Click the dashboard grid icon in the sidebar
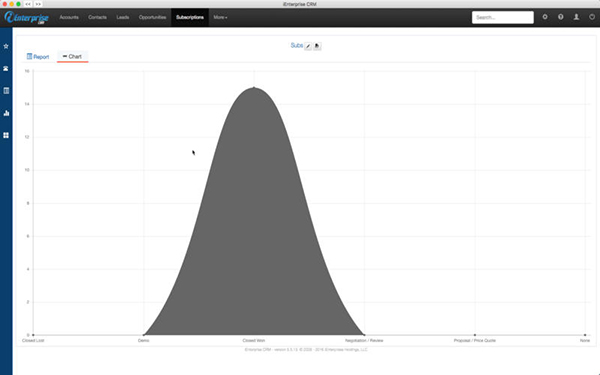 pyautogui.click(x=6, y=135)
